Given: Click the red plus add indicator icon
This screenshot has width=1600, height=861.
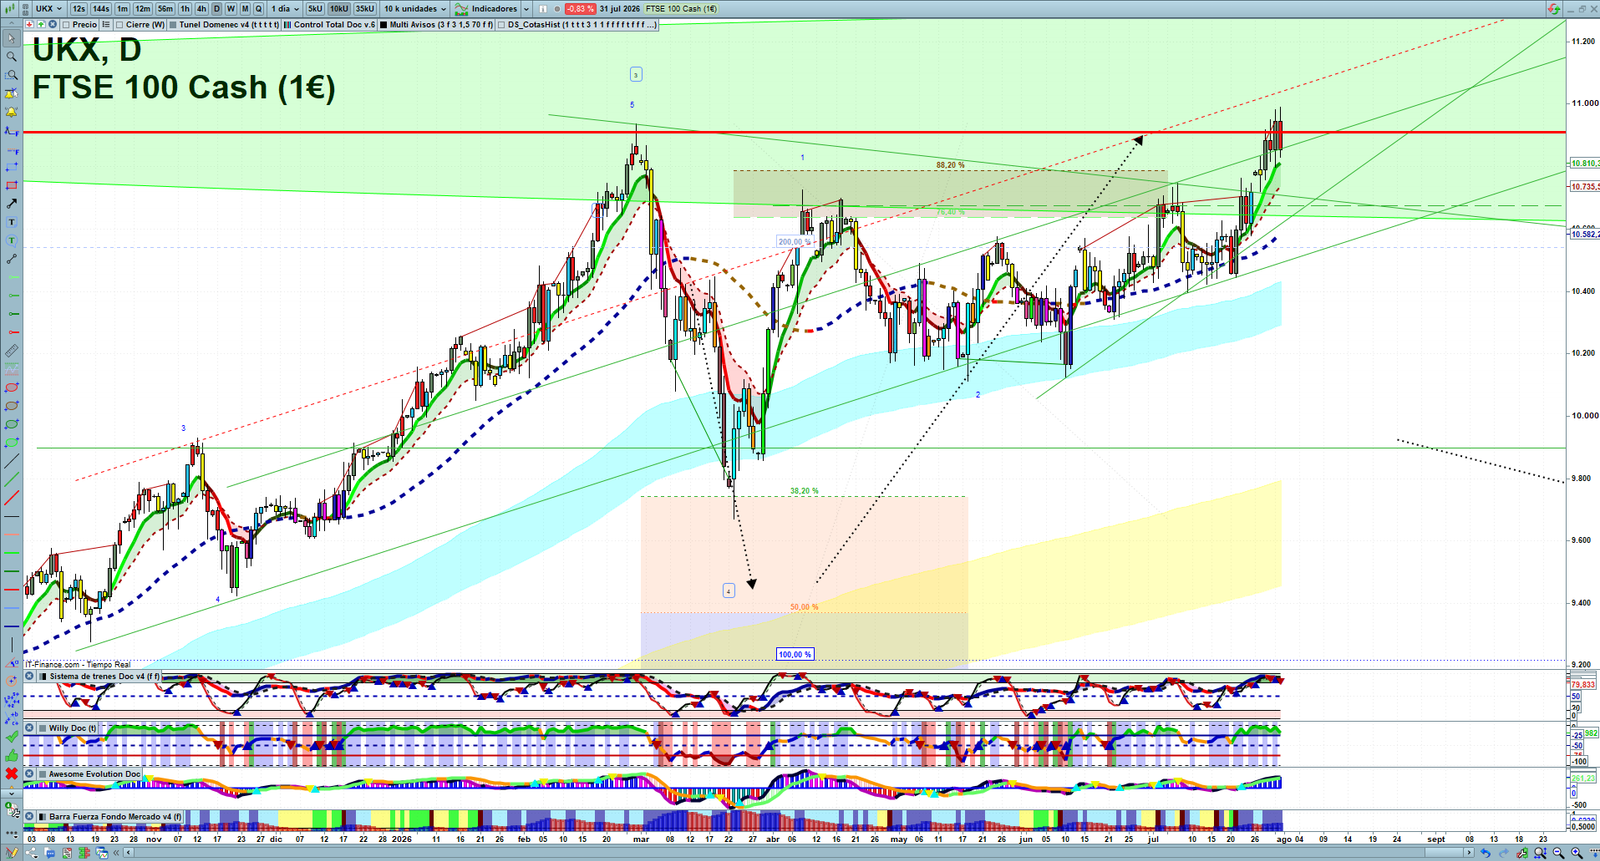Looking at the screenshot, I should [x=29, y=24].
